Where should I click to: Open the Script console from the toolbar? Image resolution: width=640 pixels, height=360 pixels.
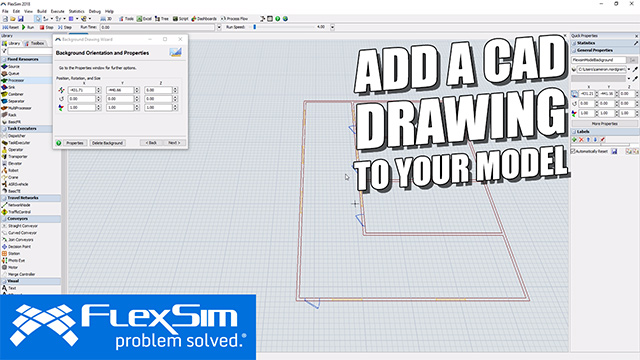[180, 19]
